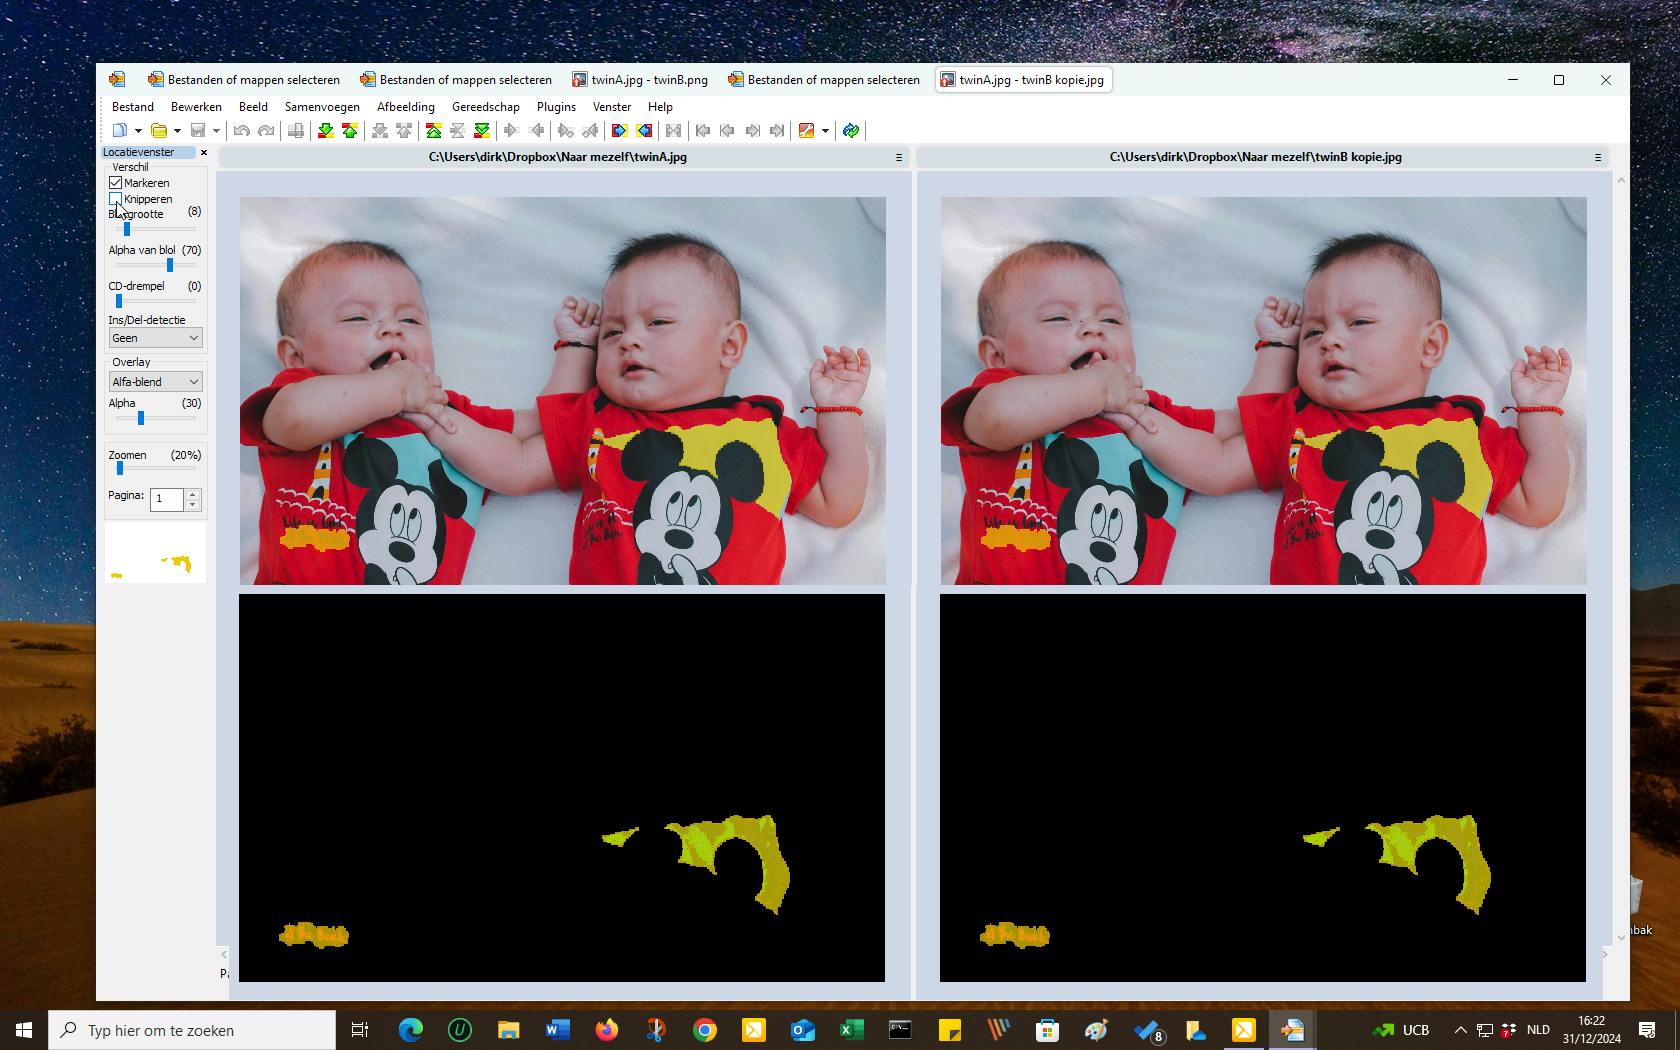The width and height of the screenshot is (1680, 1050).
Task: Switch to the twinA.jpg - twinB kopie.jpg tab
Action: 1022,80
